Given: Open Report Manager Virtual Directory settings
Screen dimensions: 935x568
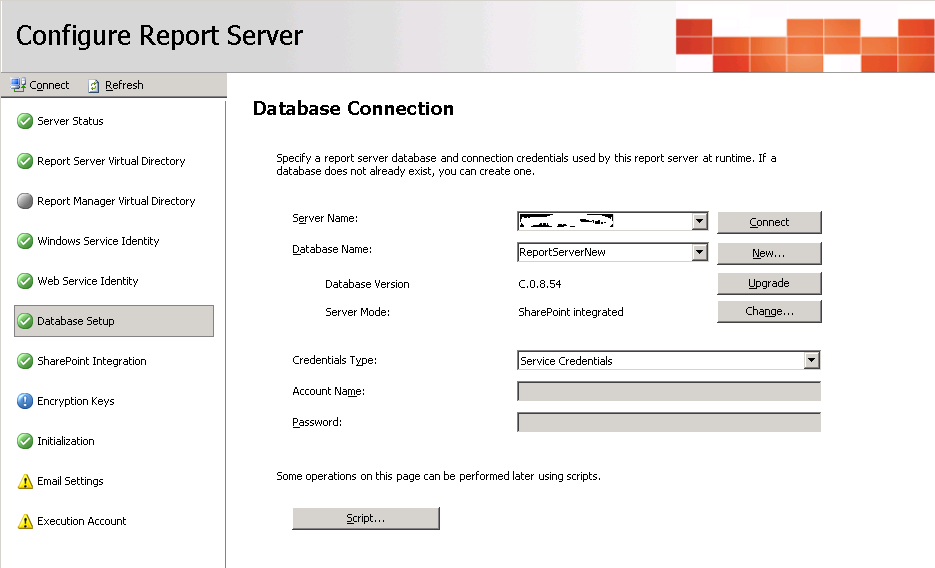Looking at the screenshot, I should [116, 201].
